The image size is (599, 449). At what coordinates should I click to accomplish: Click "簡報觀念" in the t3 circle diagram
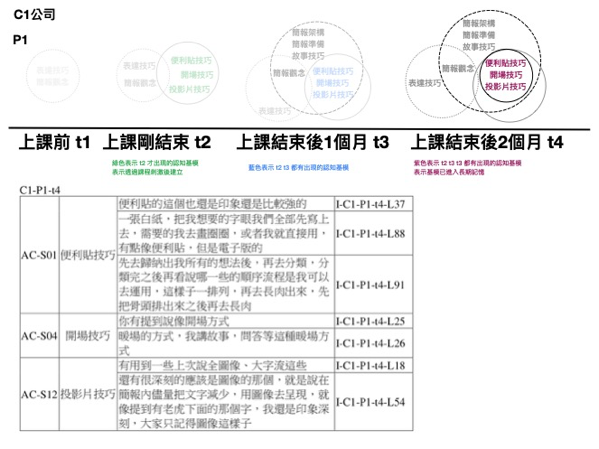click(289, 73)
